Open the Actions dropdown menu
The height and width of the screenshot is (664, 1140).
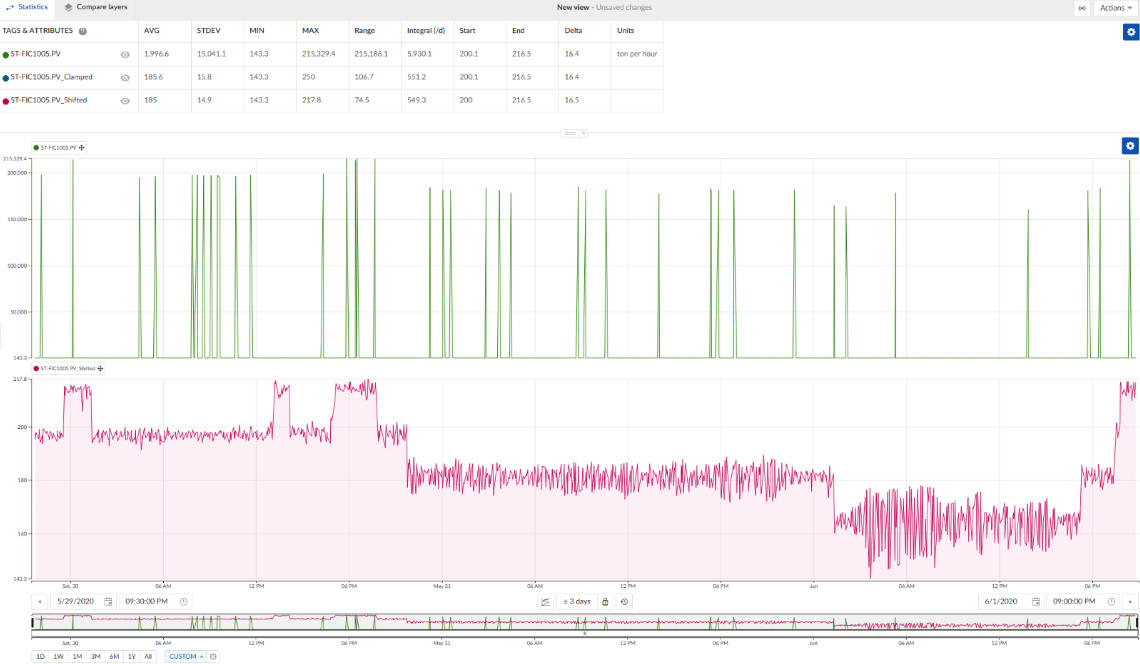pyautogui.click(x=1115, y=8)
